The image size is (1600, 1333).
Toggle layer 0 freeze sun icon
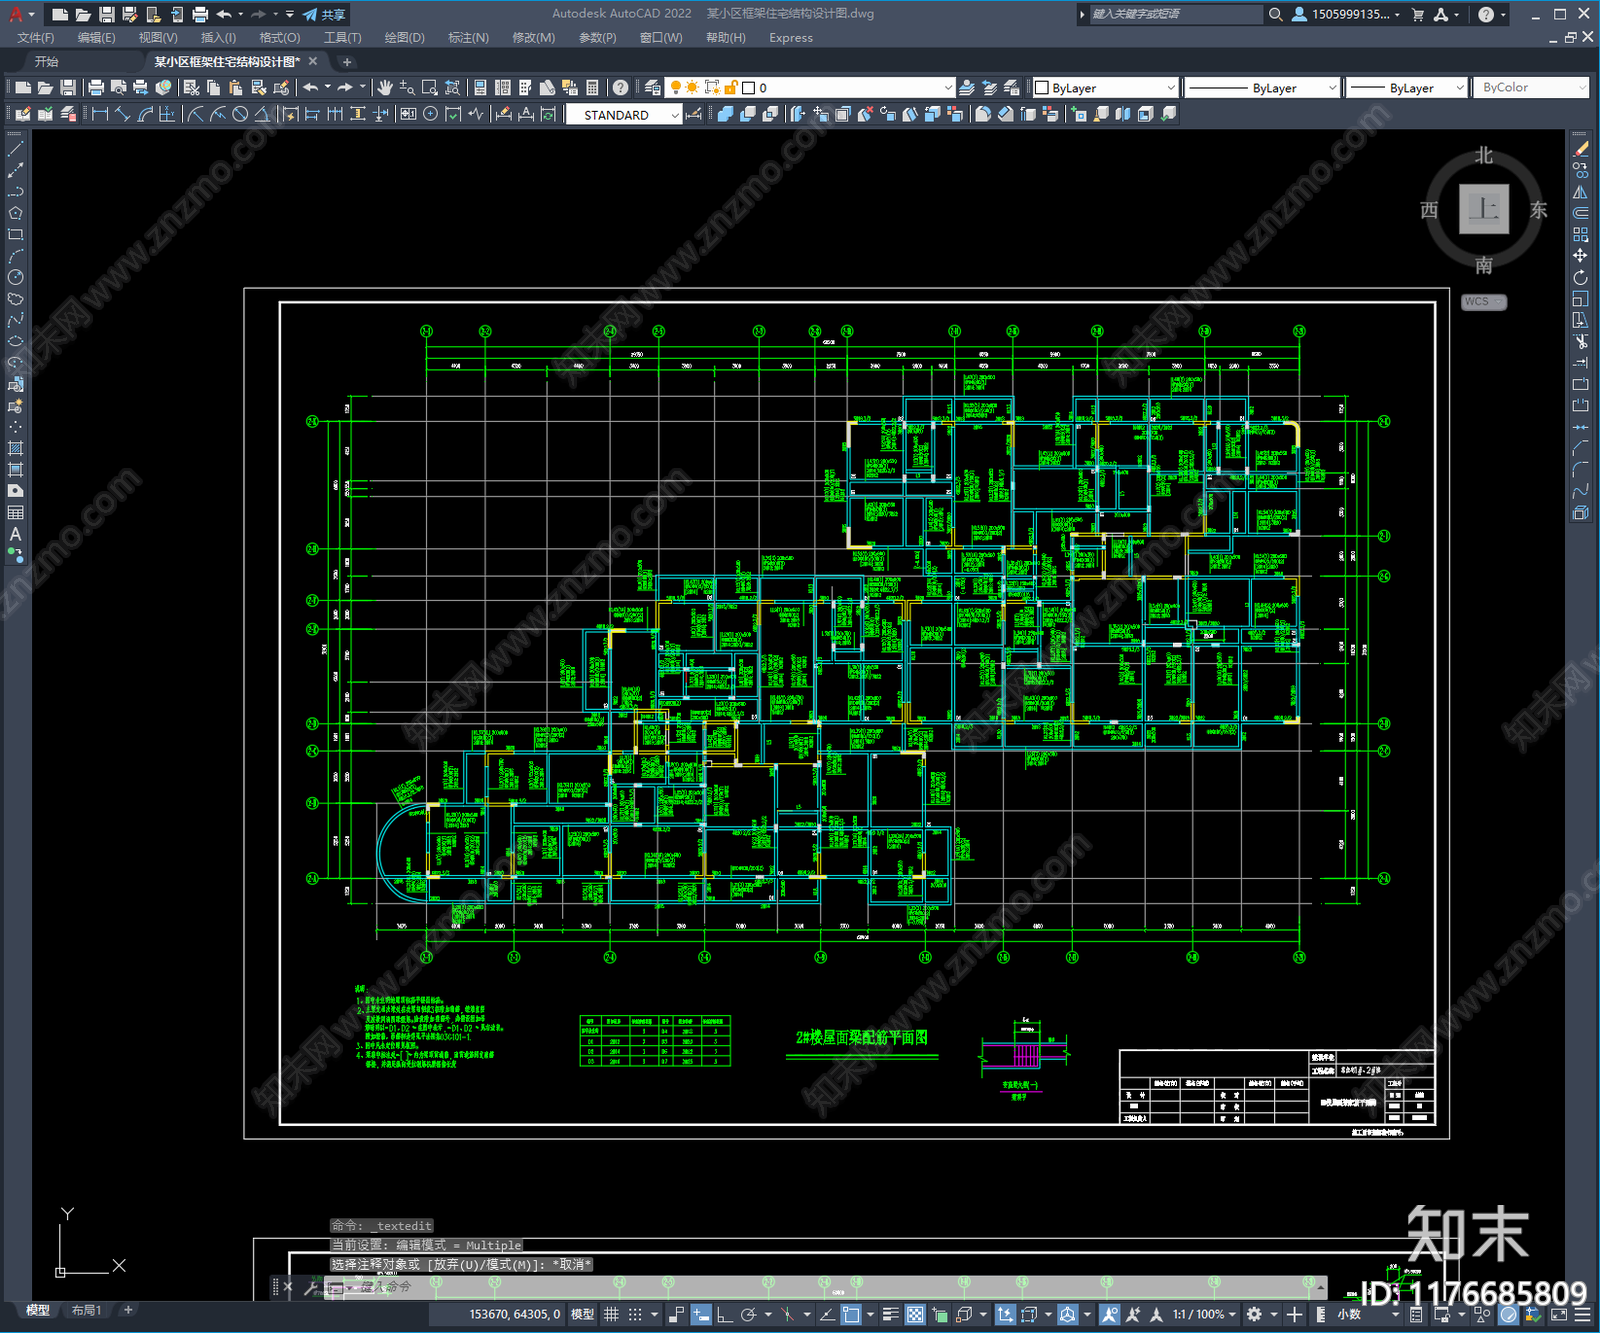692,88
